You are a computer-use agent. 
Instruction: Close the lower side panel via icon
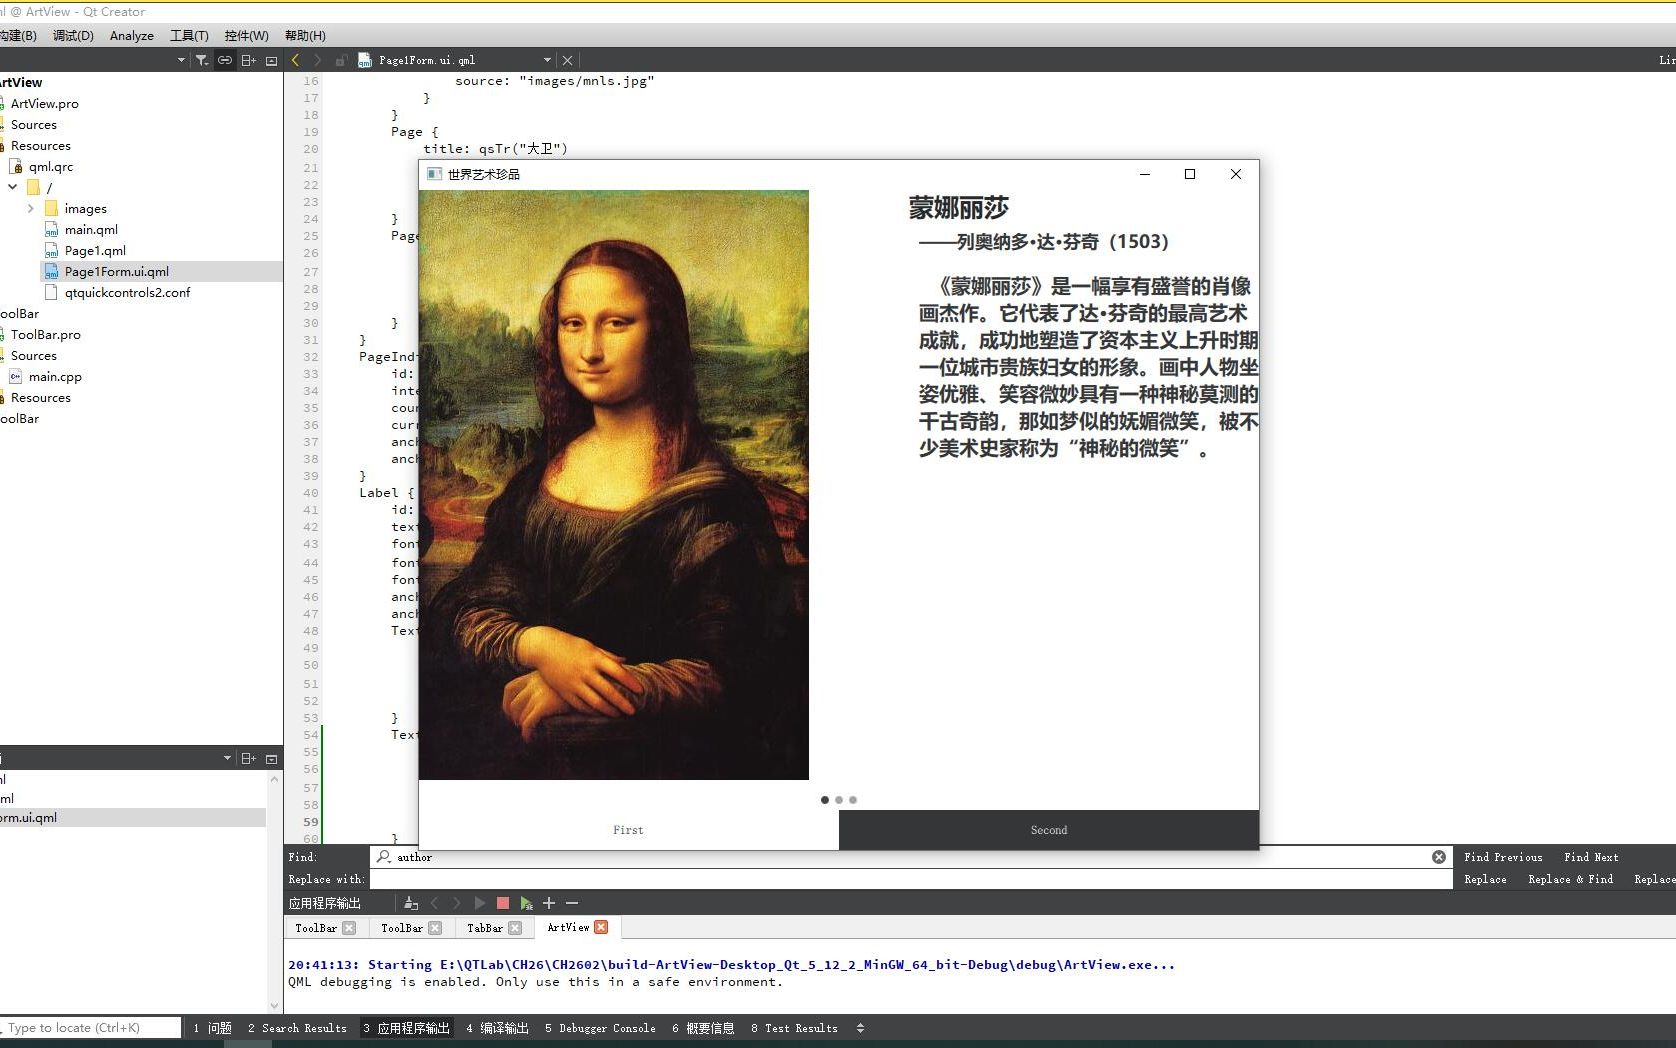[x=271, y=758]
